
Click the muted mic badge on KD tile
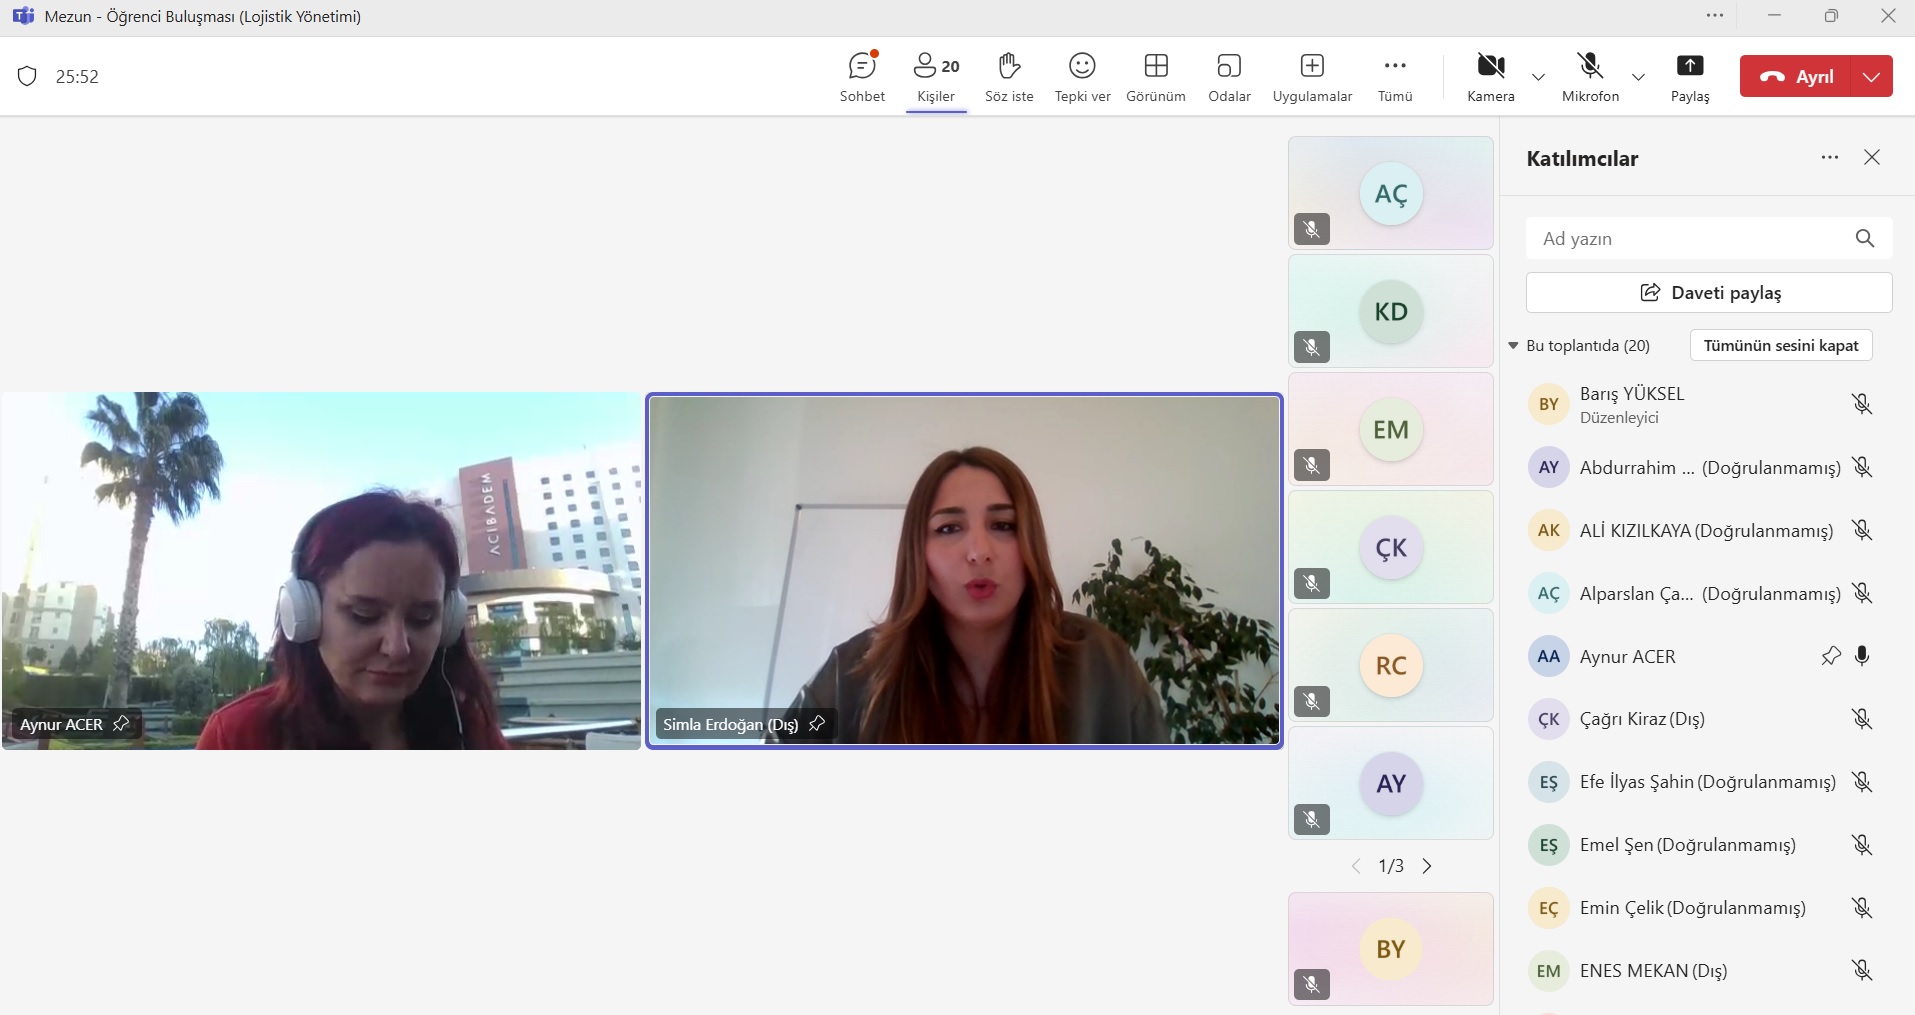(x=1312, y=347)
